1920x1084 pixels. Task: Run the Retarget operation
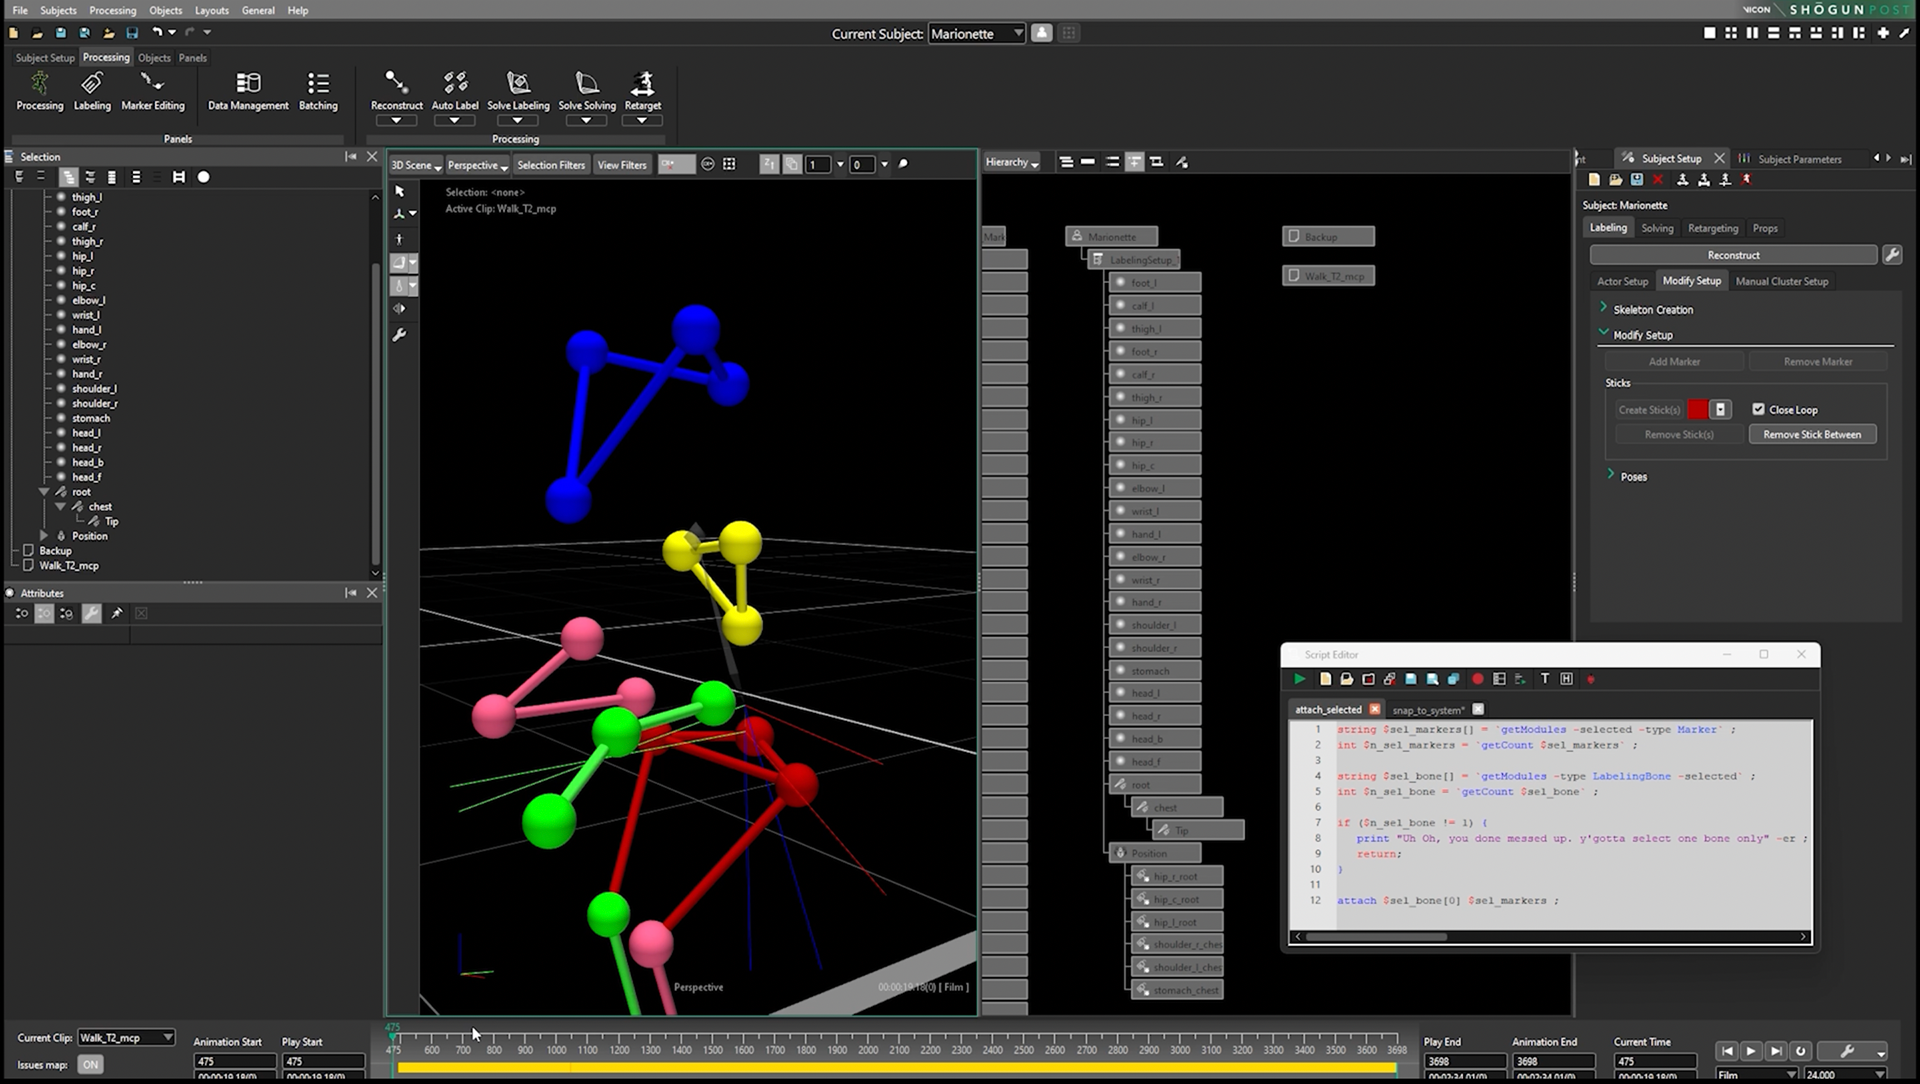point(643,90)
